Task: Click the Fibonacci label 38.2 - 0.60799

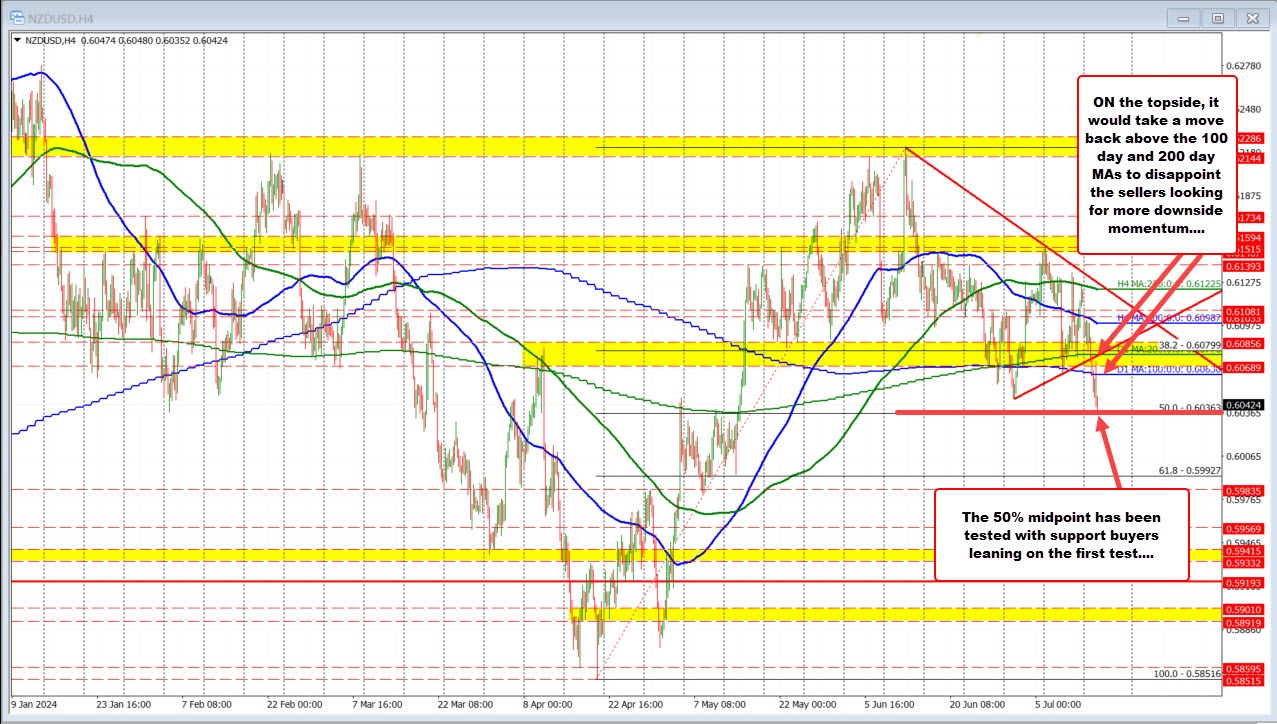Action: tap(1190, 346)
